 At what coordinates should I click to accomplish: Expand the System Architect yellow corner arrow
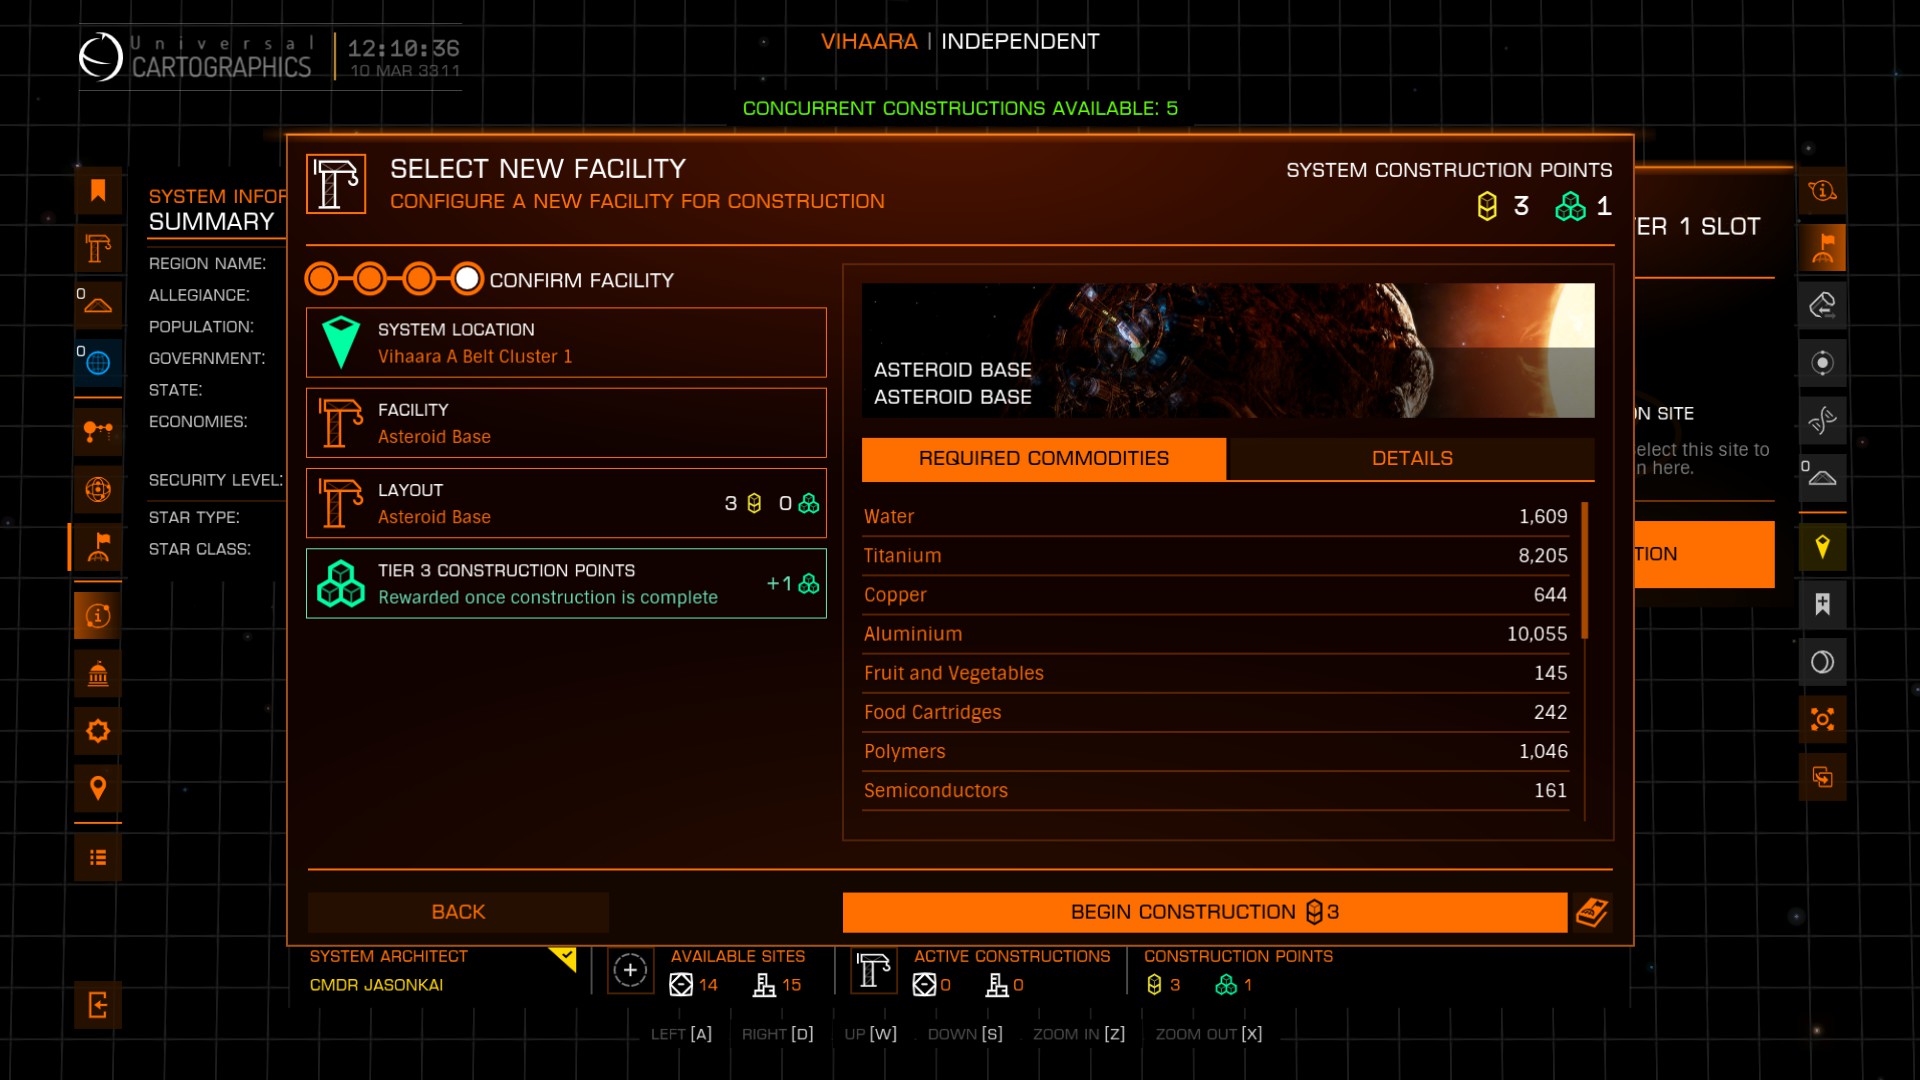coord(565,958)
